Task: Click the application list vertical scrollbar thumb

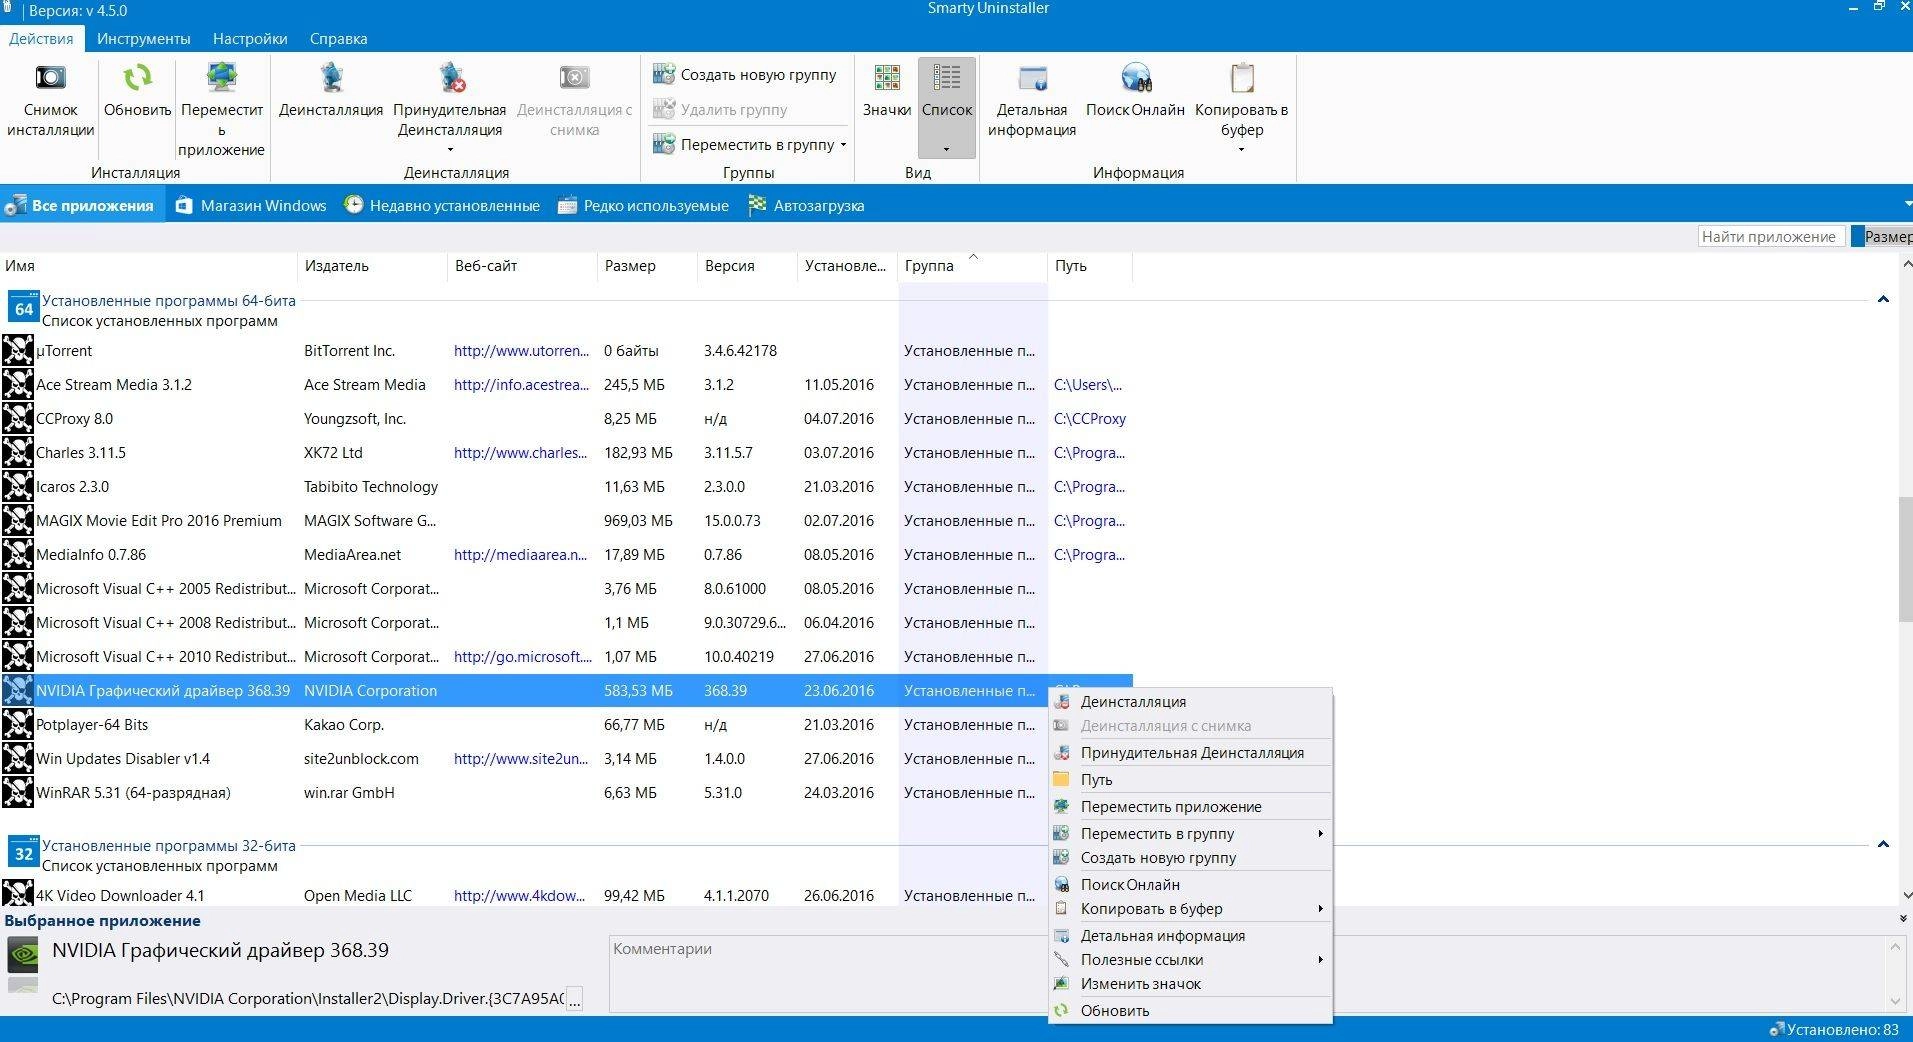Action: 1904,559
